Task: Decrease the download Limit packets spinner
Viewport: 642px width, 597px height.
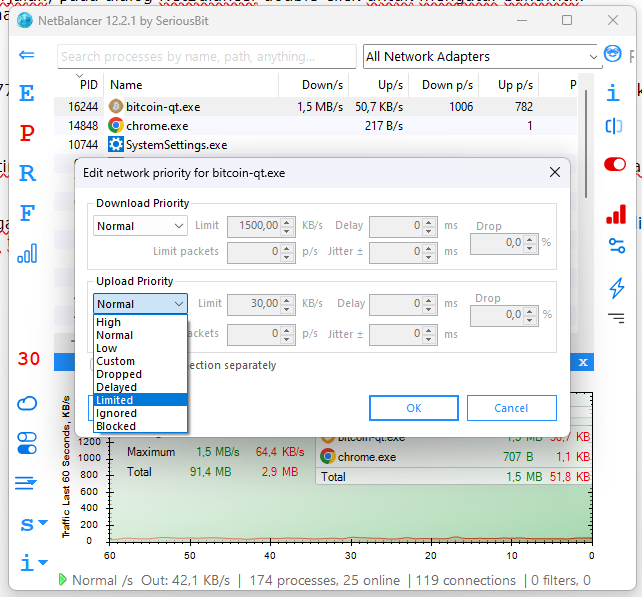Action: tap(287, 257)
